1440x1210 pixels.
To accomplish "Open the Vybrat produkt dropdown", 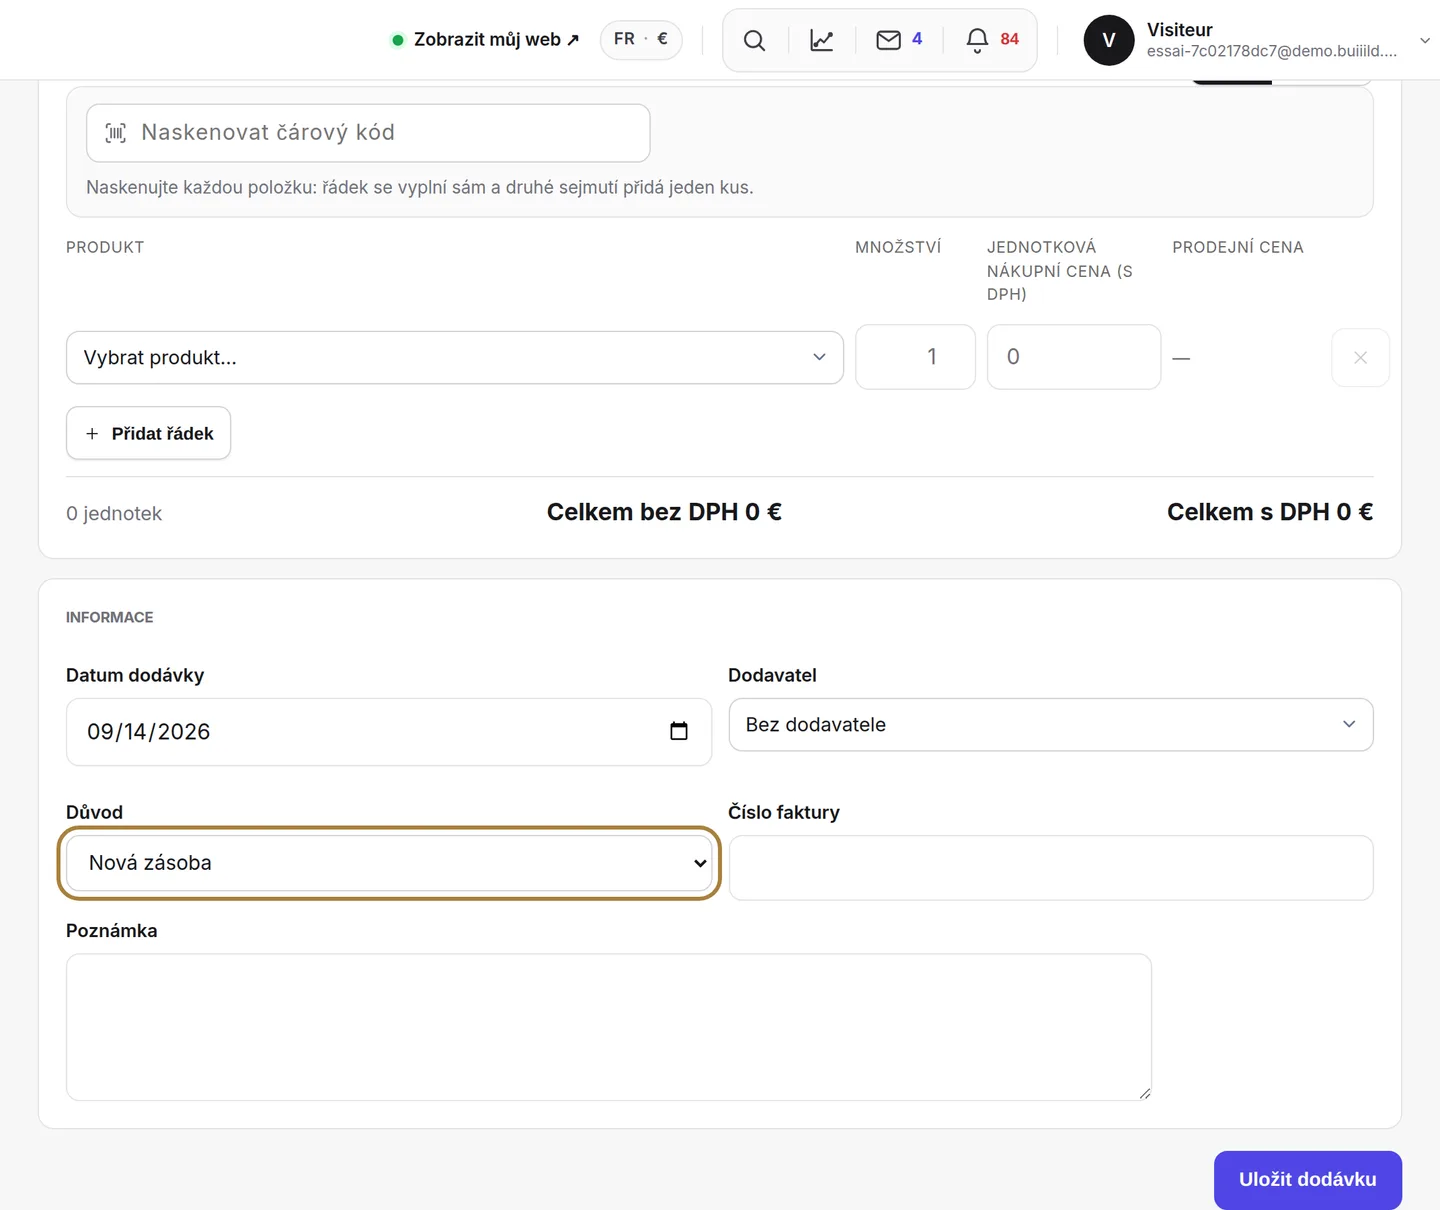I will click(455, 357).
